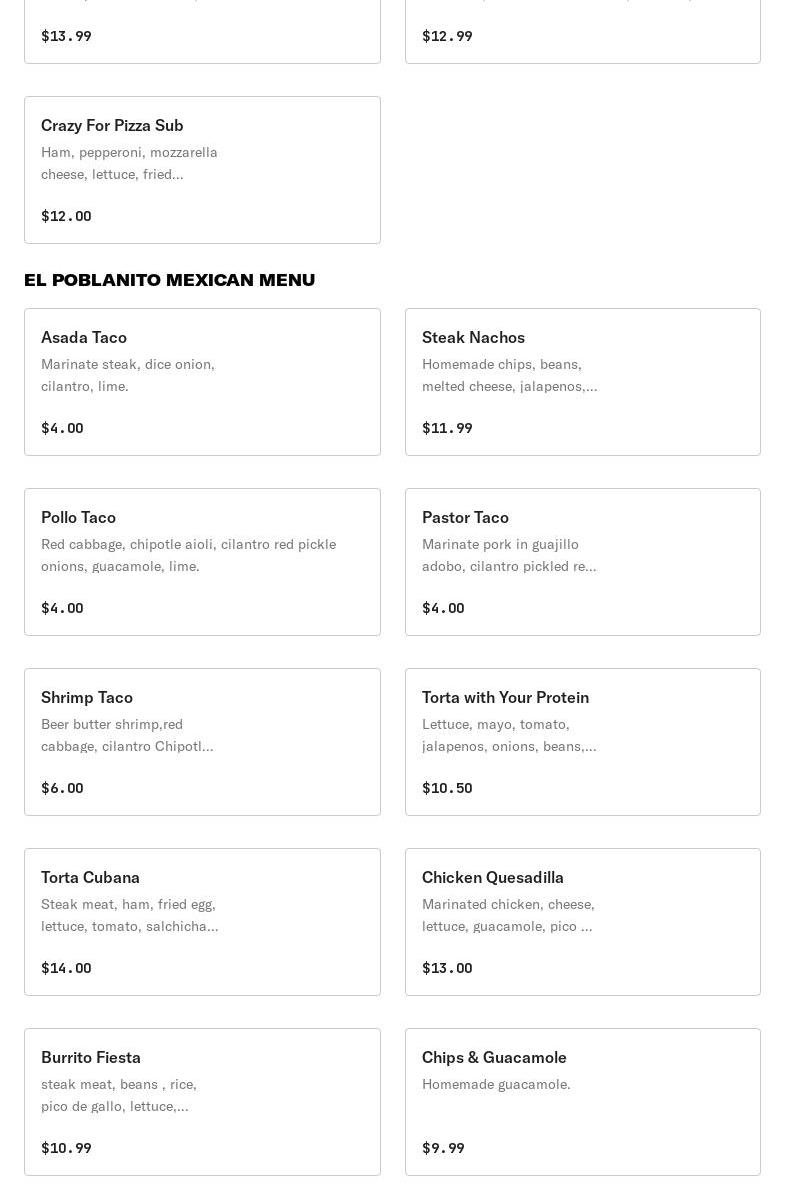Select the Torta Cubana card
Screen dimensions: 785x1195
[202, 921]
